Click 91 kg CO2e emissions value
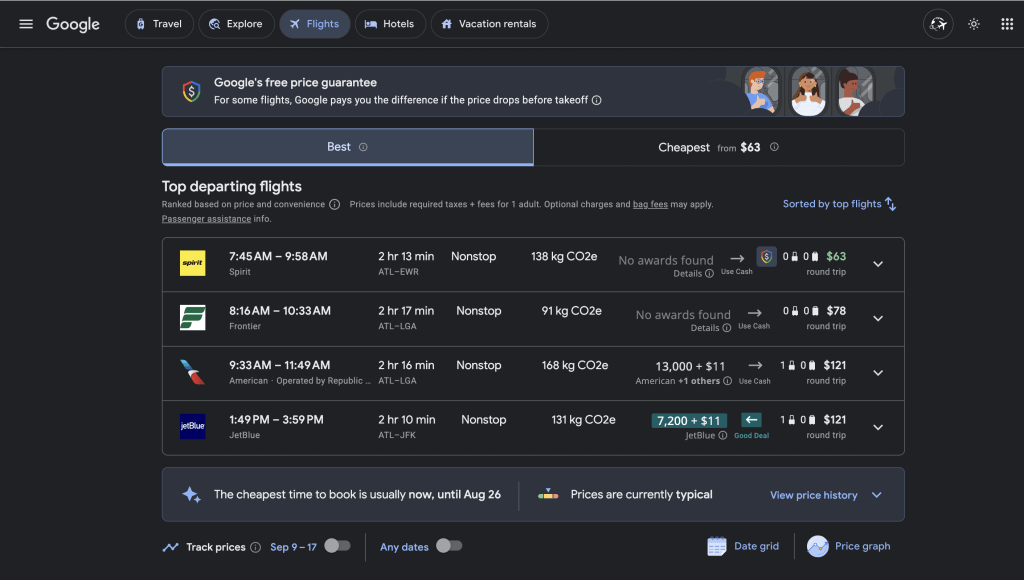The image size is (1024, 580). click(571, 311)
